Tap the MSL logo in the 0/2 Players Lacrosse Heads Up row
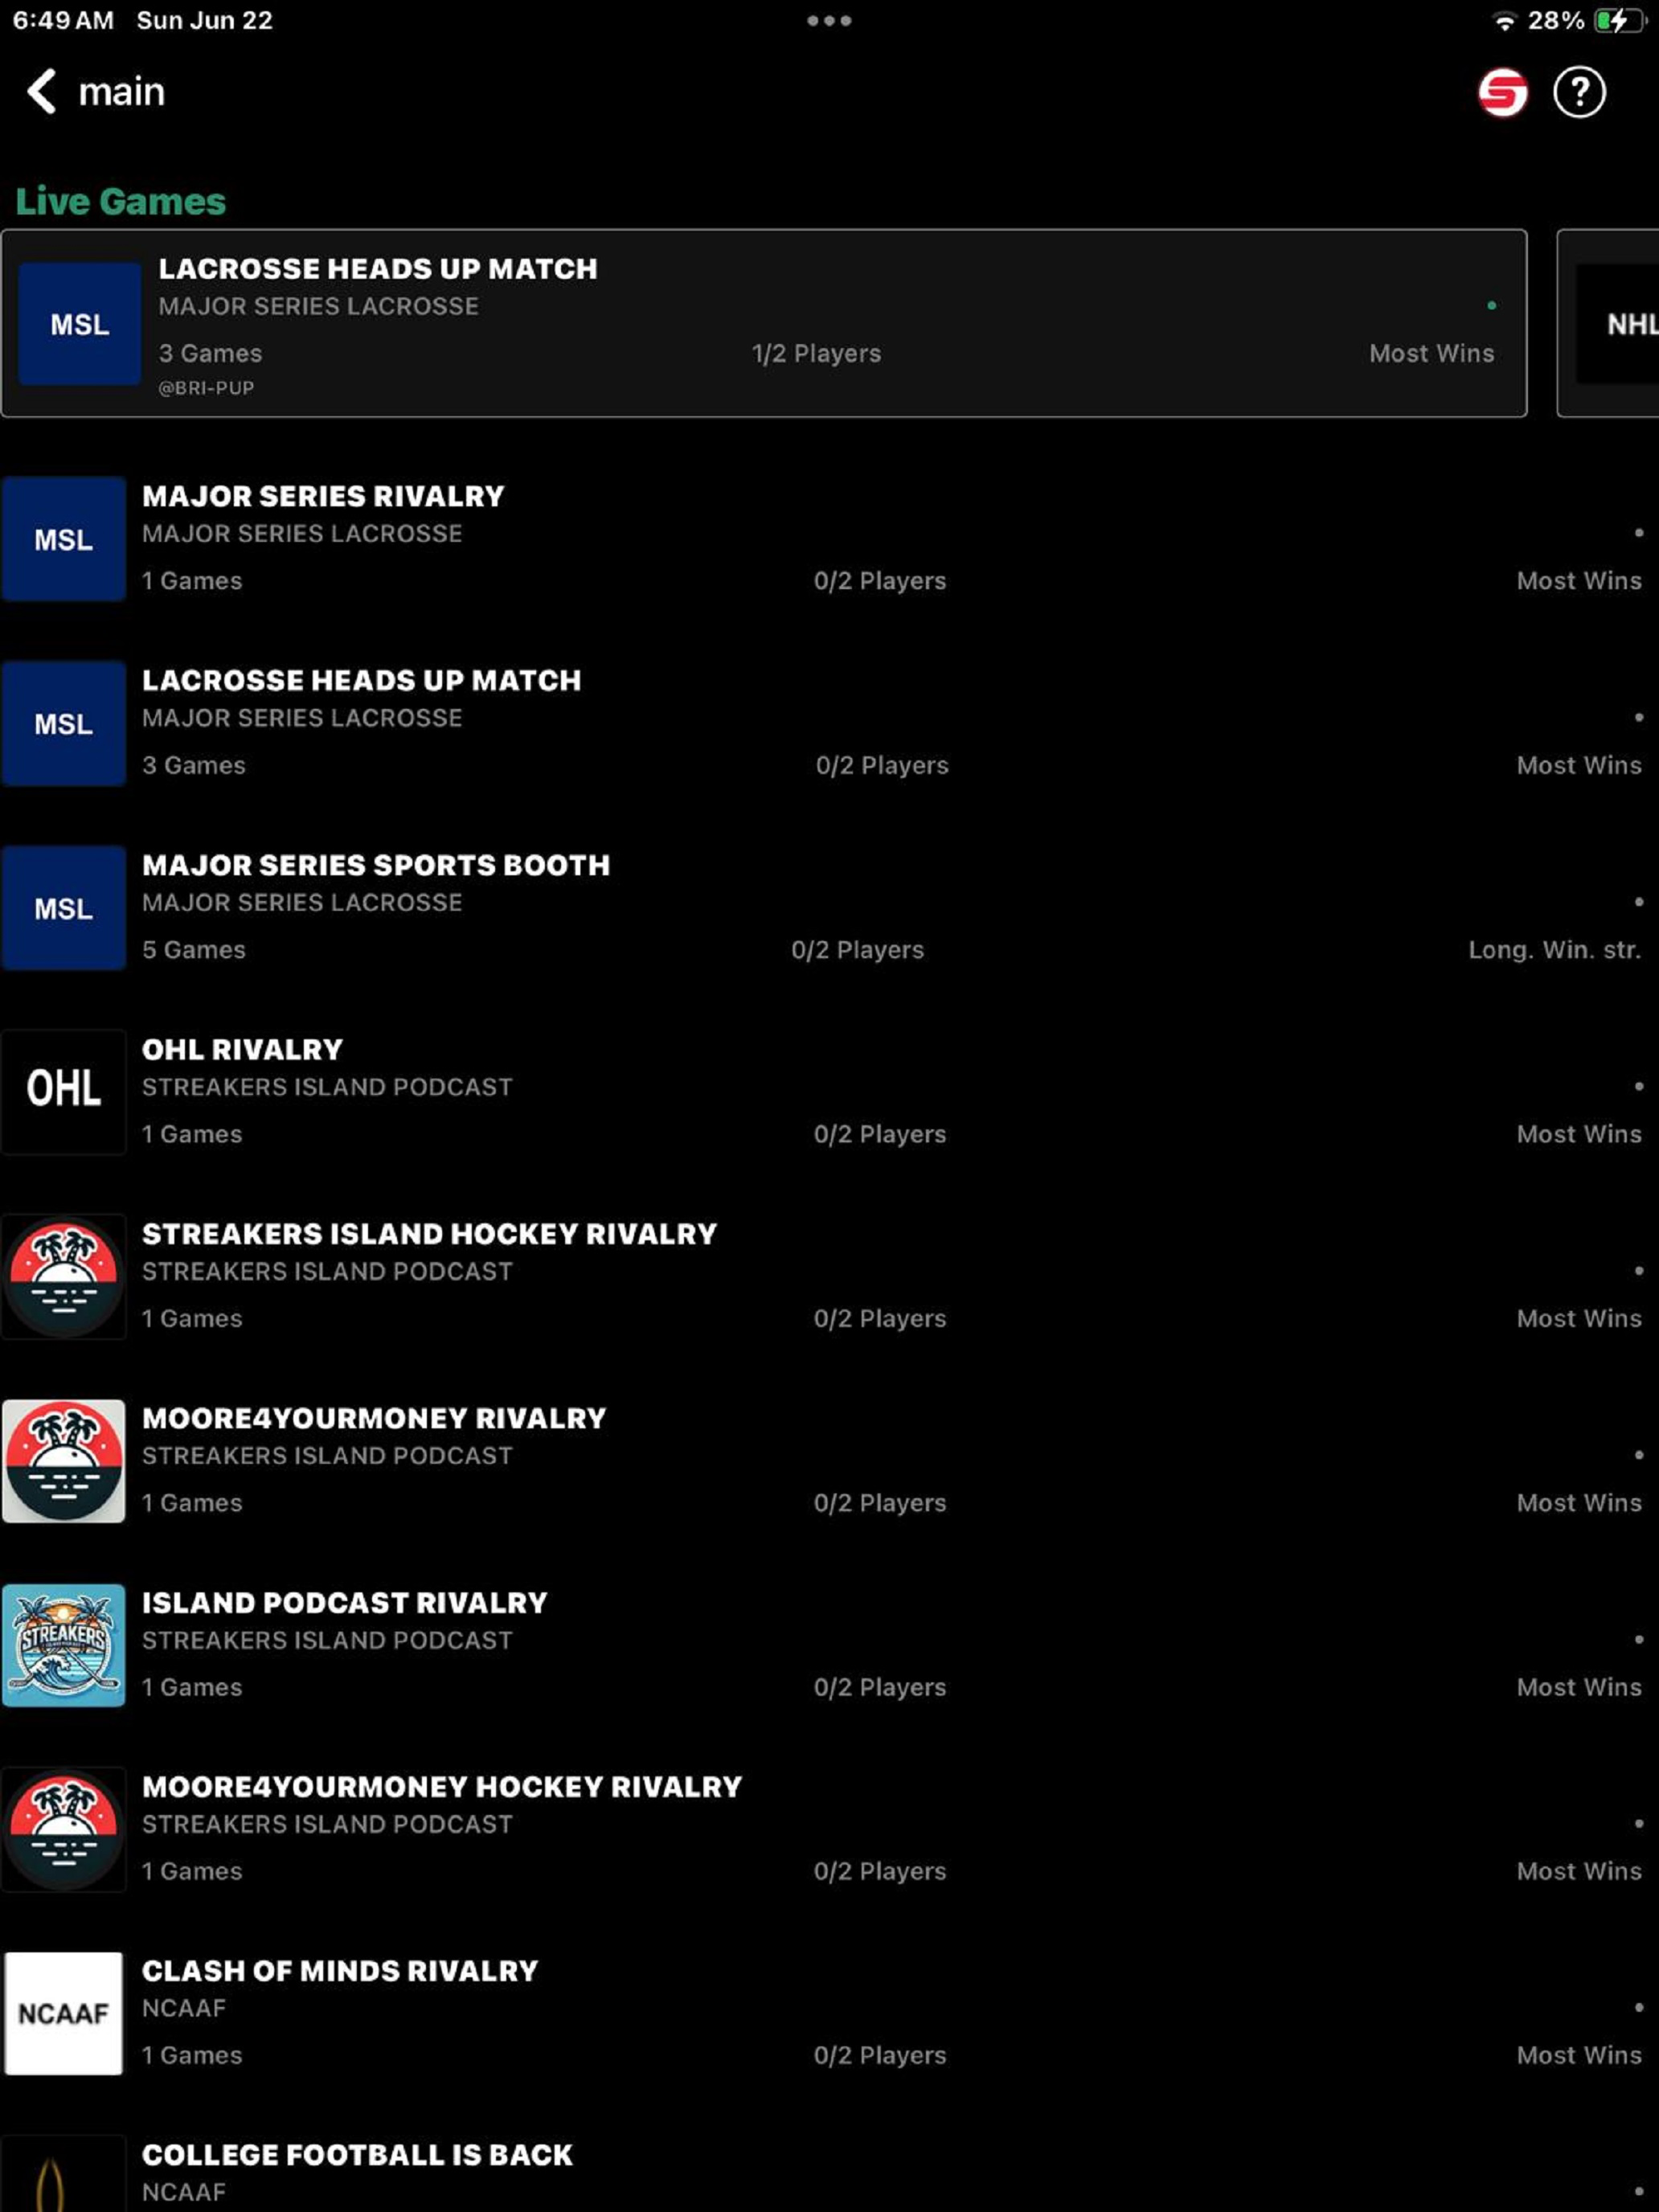 (x=64, y=723)
